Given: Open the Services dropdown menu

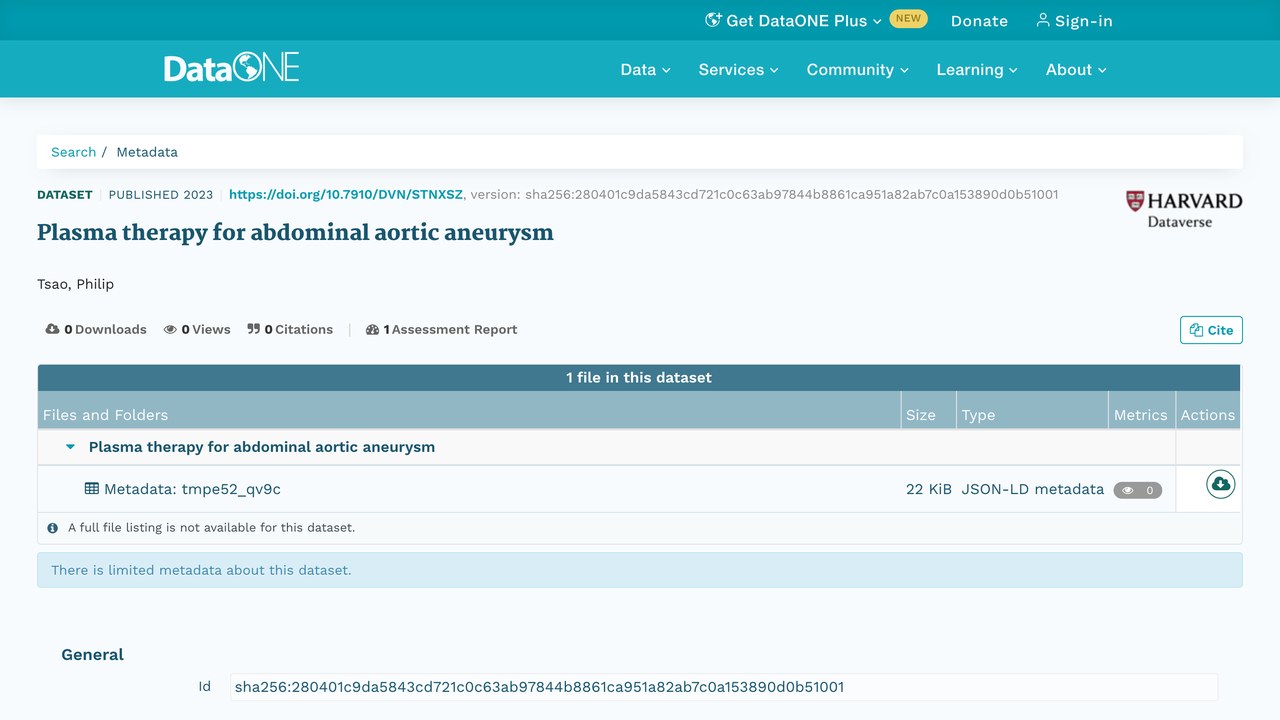Looking at the screenshot, I should (x=738, y=69).
